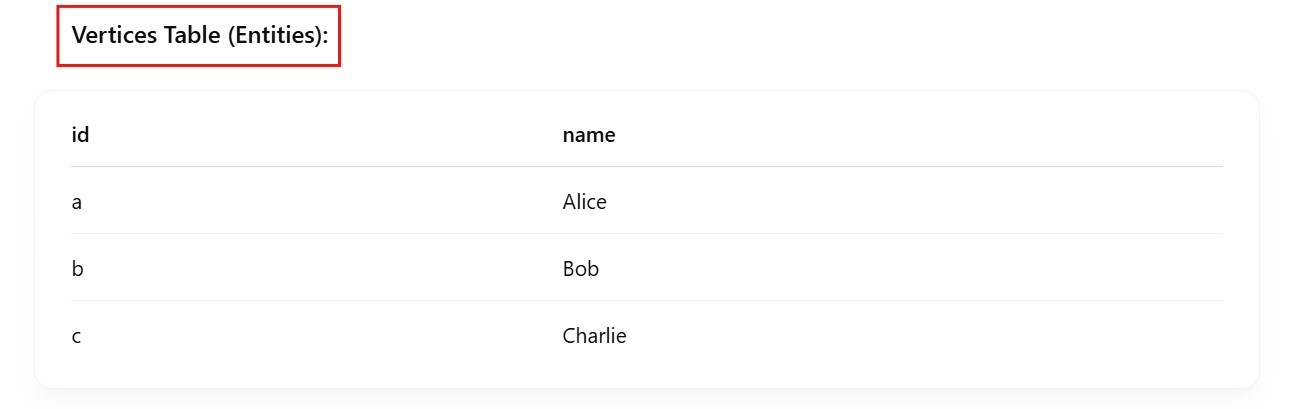Click the id cell "c"
Screen dimensions: 1290x409
(x=77, y=336)
